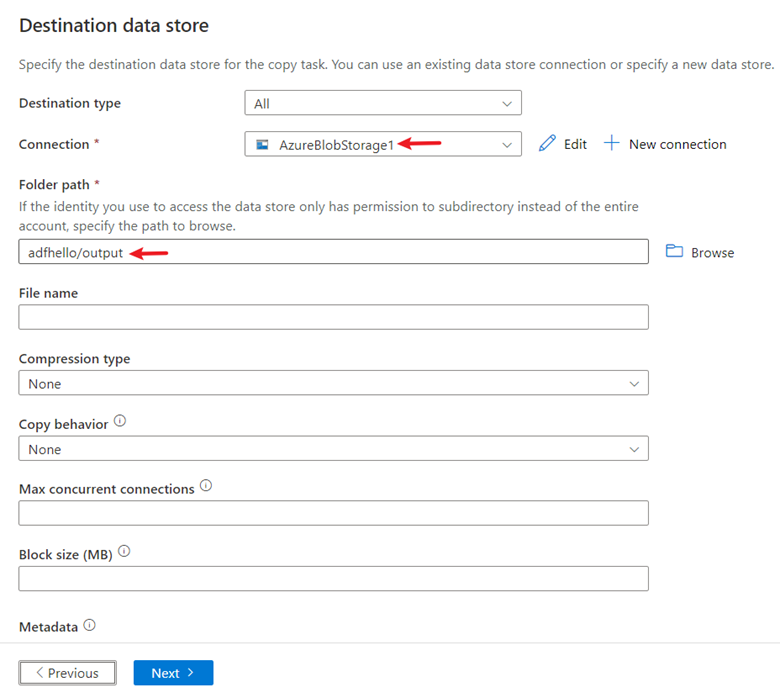Screen dimensions: 780x698
Task: Go back with the Previous button
Action: [x=67, y=673]
